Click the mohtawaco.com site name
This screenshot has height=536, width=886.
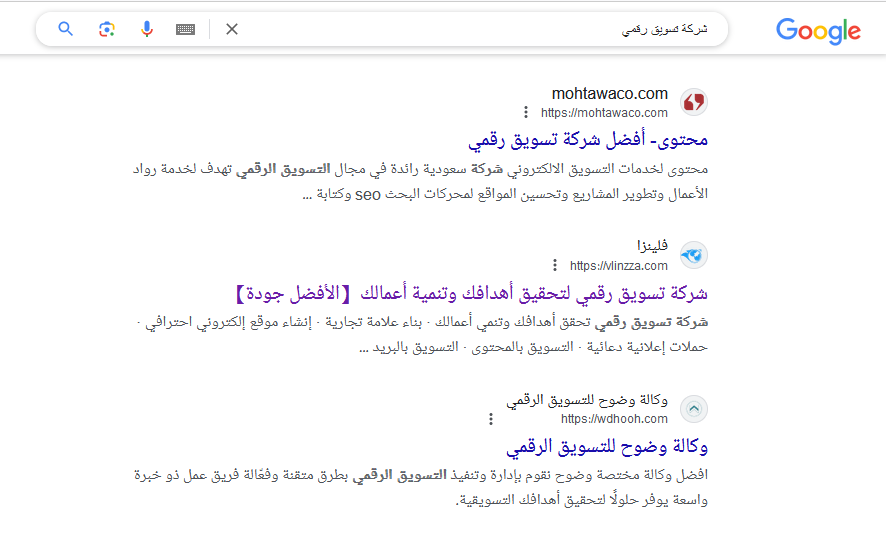(610, 94)
